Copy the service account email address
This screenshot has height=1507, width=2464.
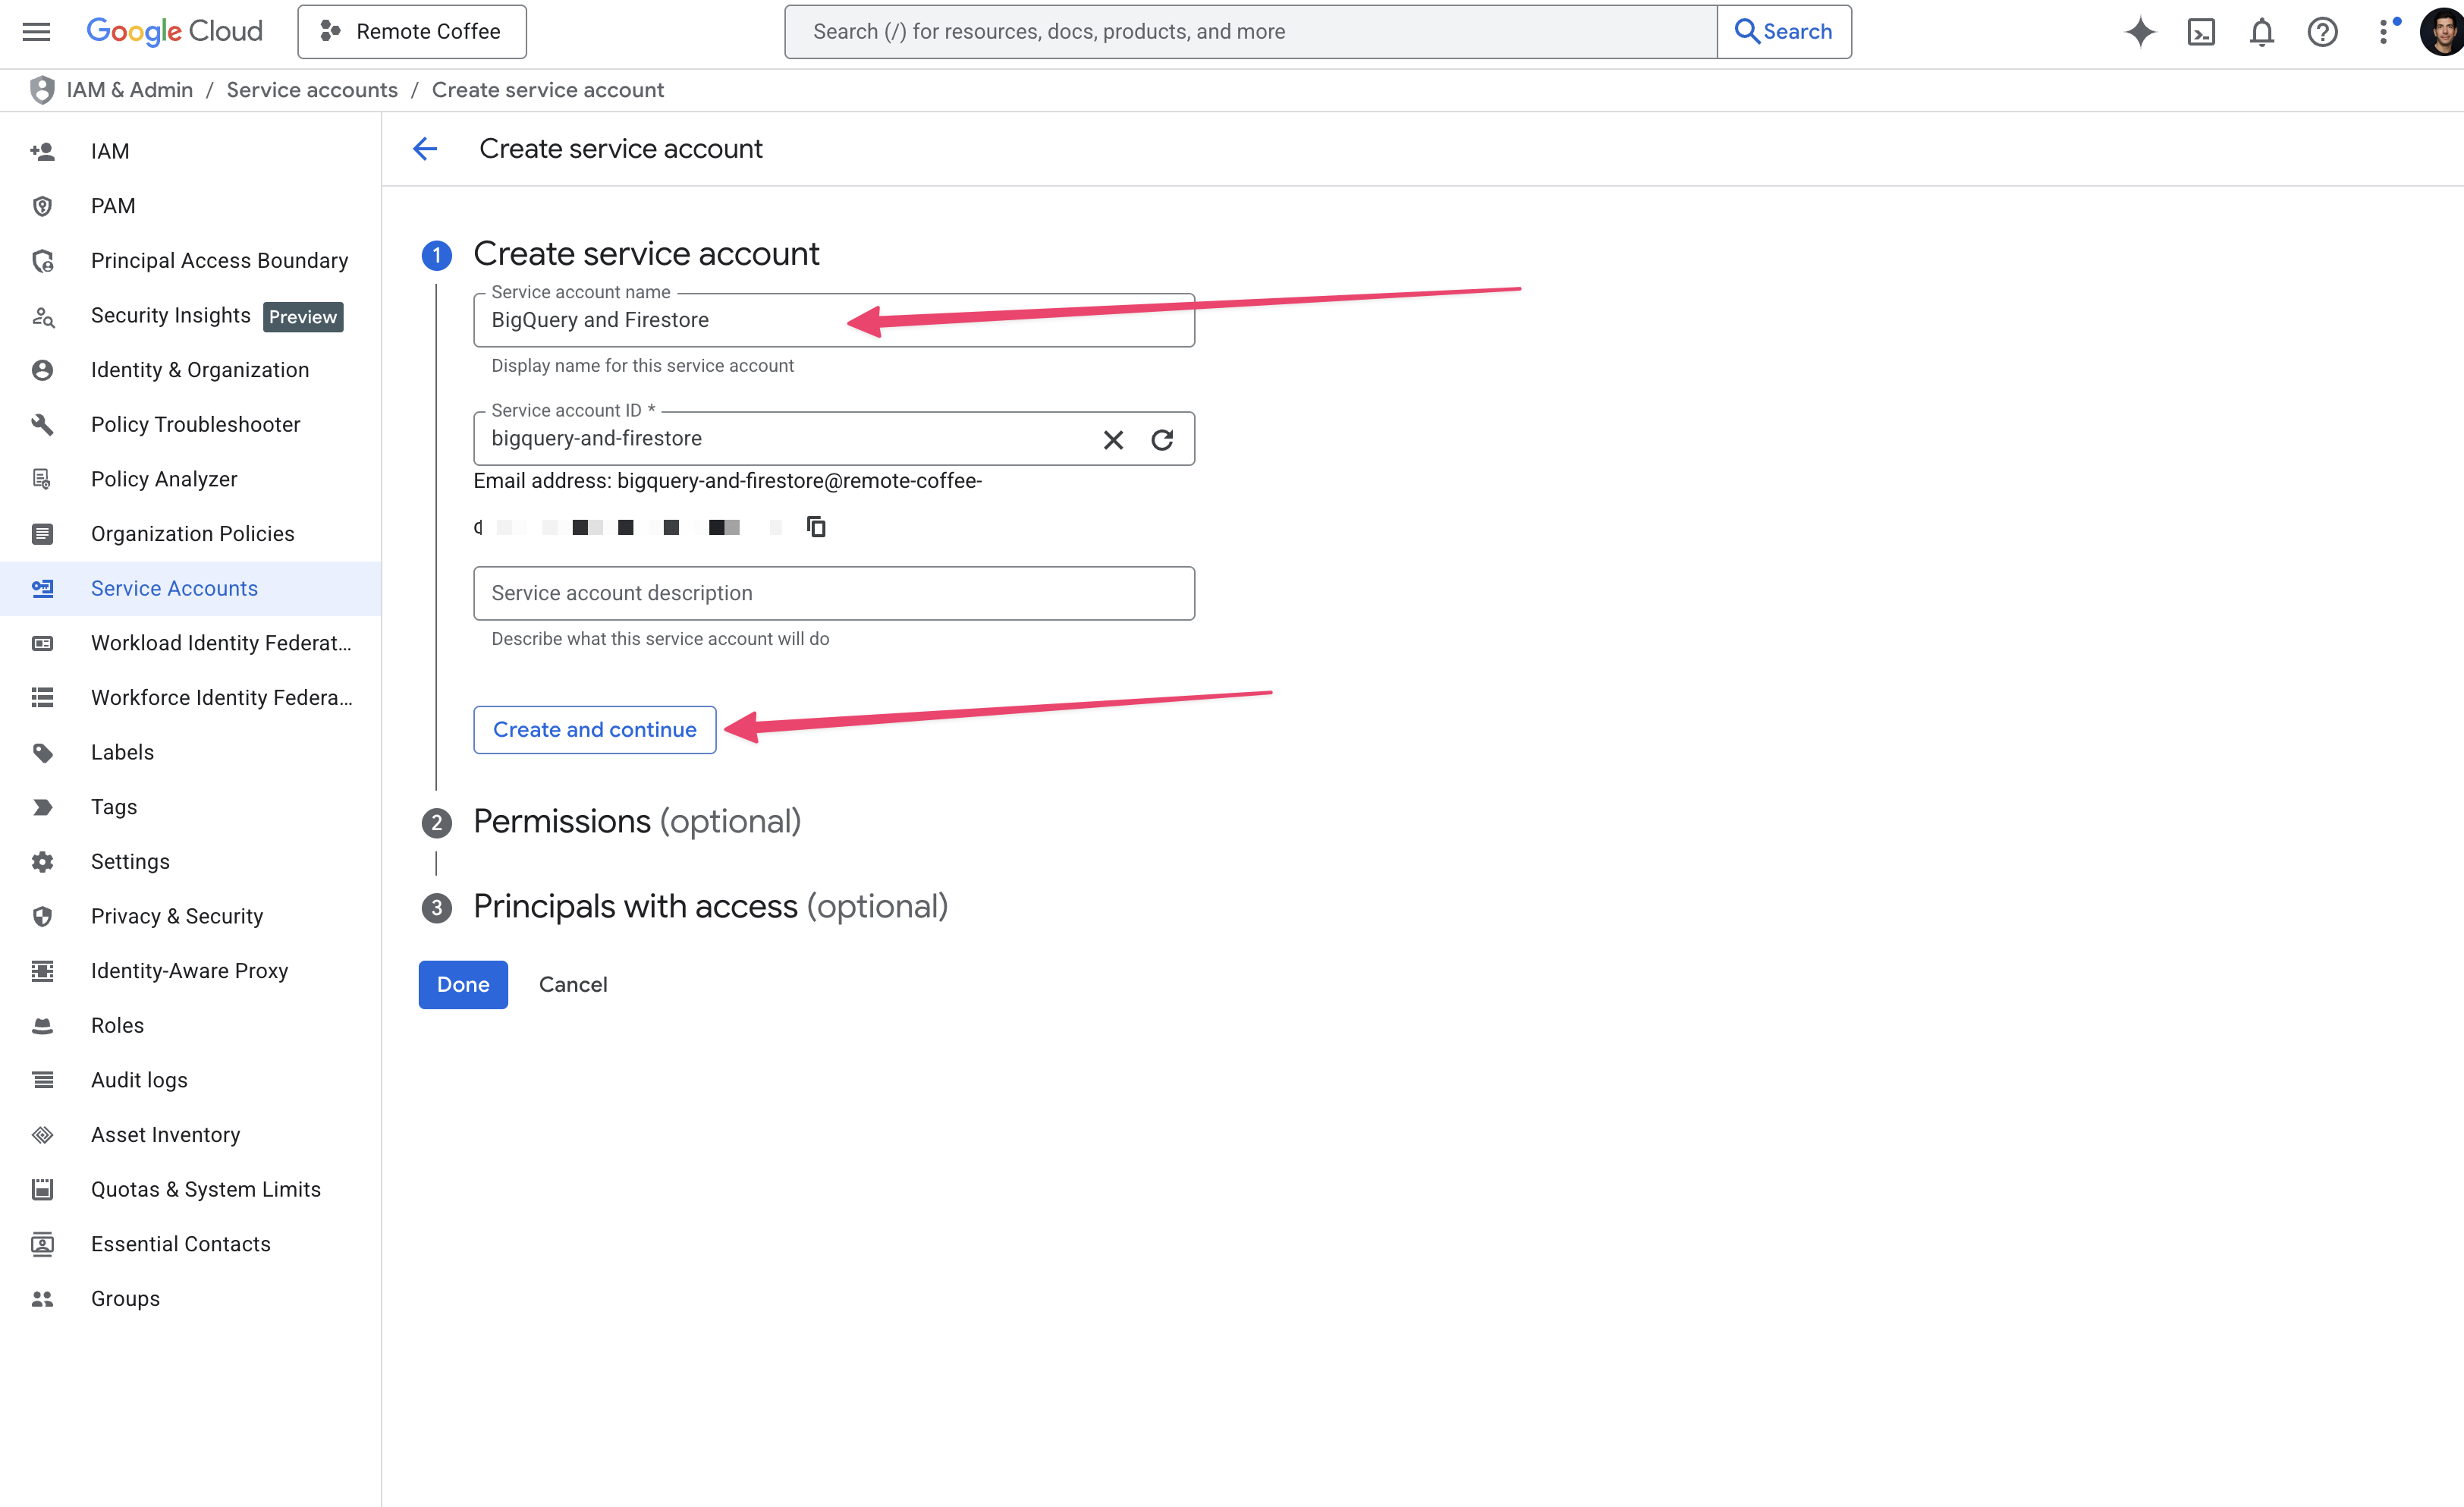pos(816,527)
